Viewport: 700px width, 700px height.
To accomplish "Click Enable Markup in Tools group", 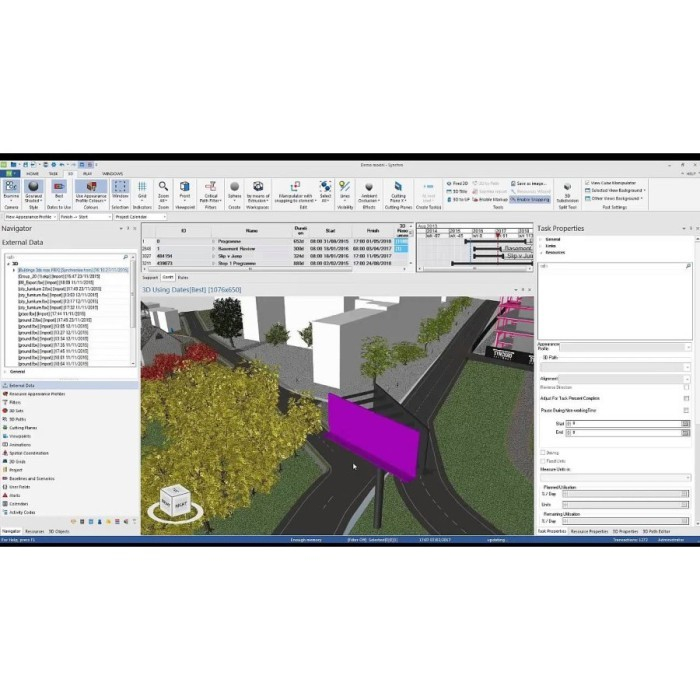I will coord(490,200).
